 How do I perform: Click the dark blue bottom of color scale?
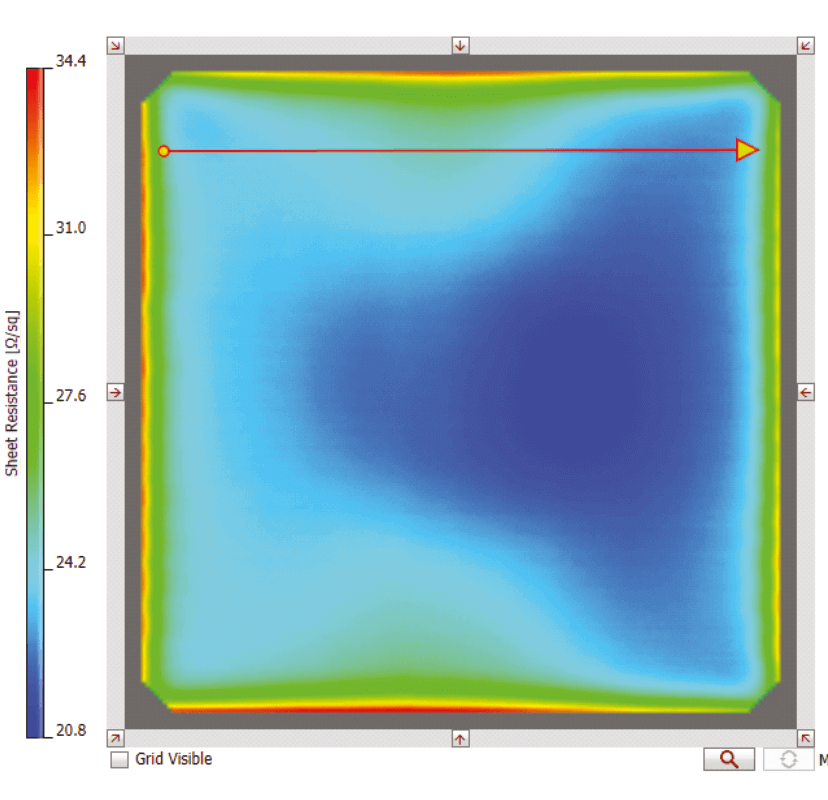[x=35, y=730]
